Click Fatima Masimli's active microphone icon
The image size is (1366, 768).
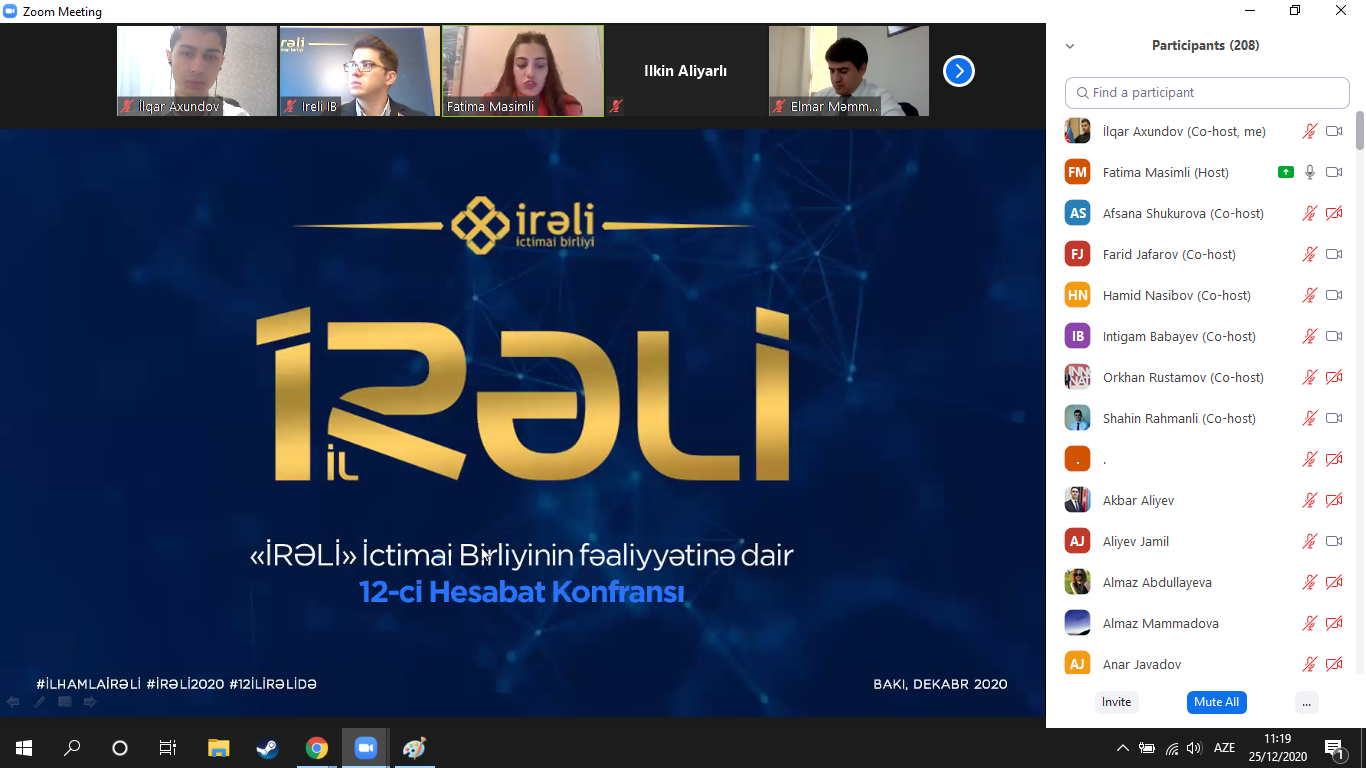pos(1310,172)
